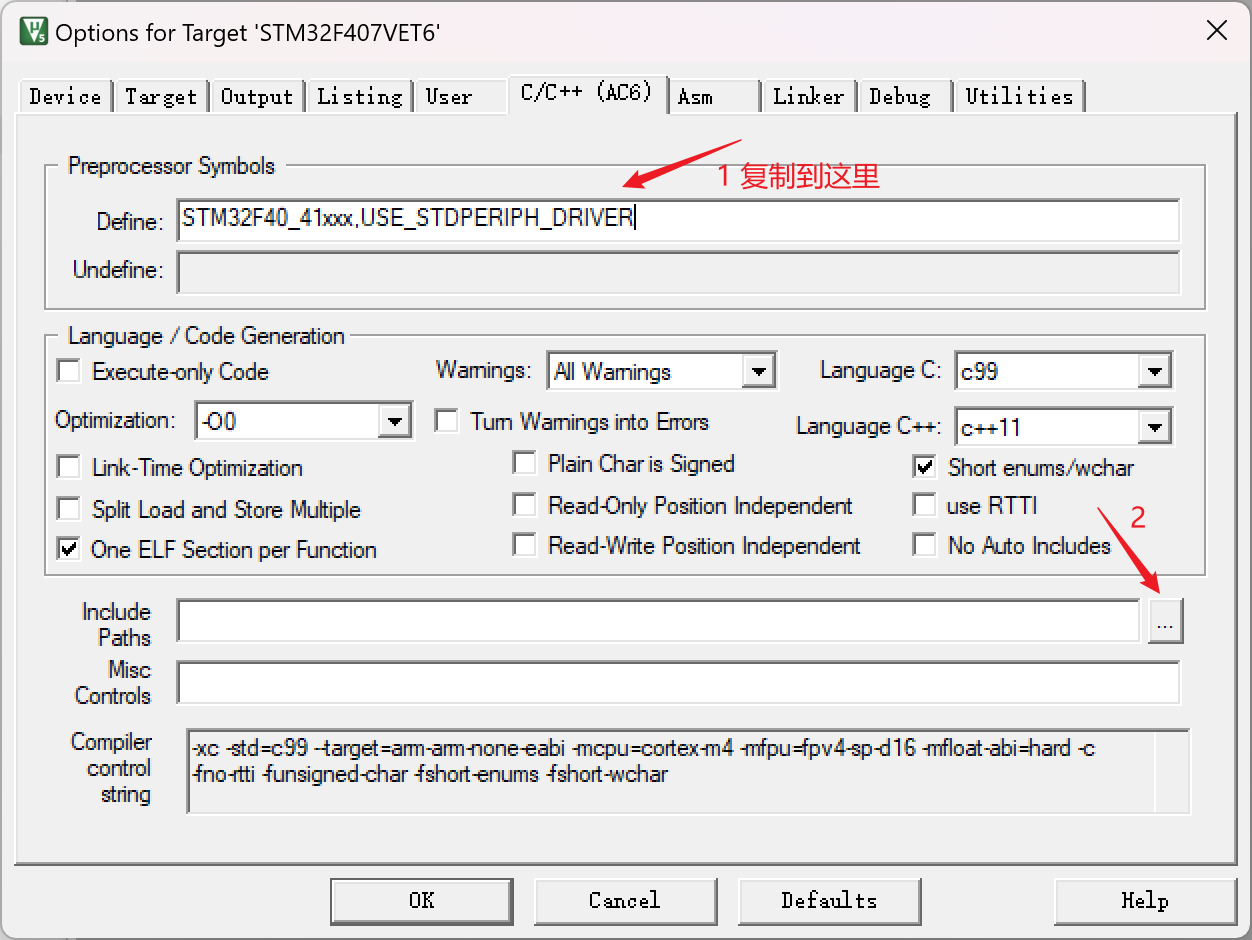Open the Listing tab

359,96
